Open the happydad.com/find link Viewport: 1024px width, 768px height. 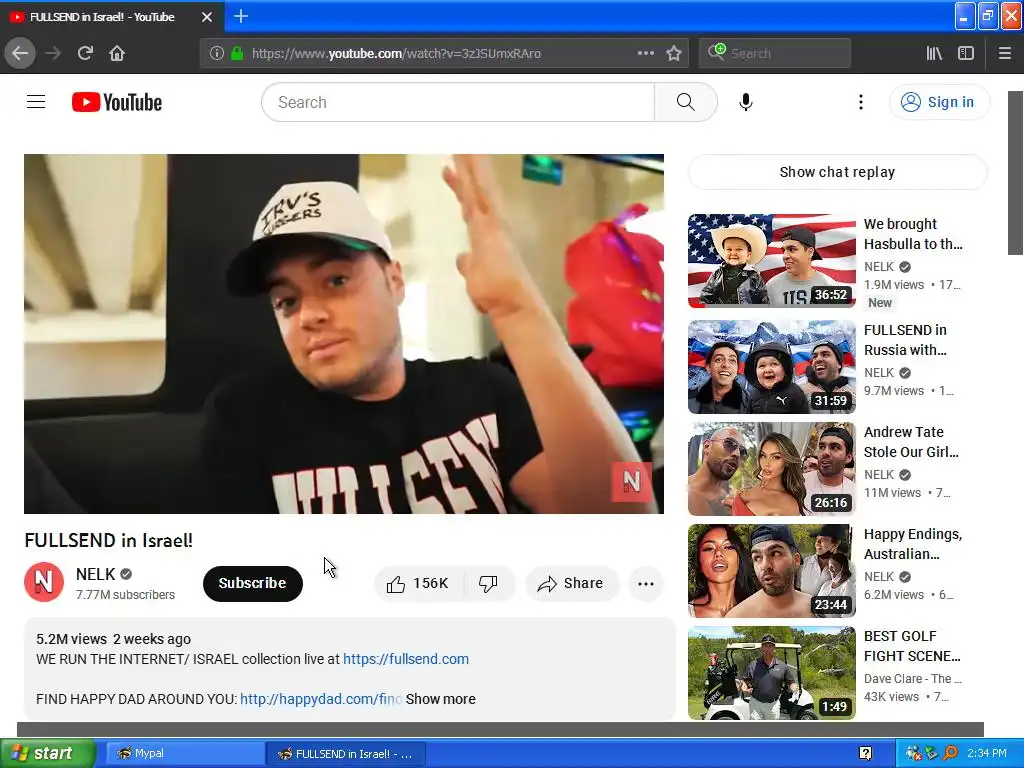pyautogui.click(x=320, y=699)
